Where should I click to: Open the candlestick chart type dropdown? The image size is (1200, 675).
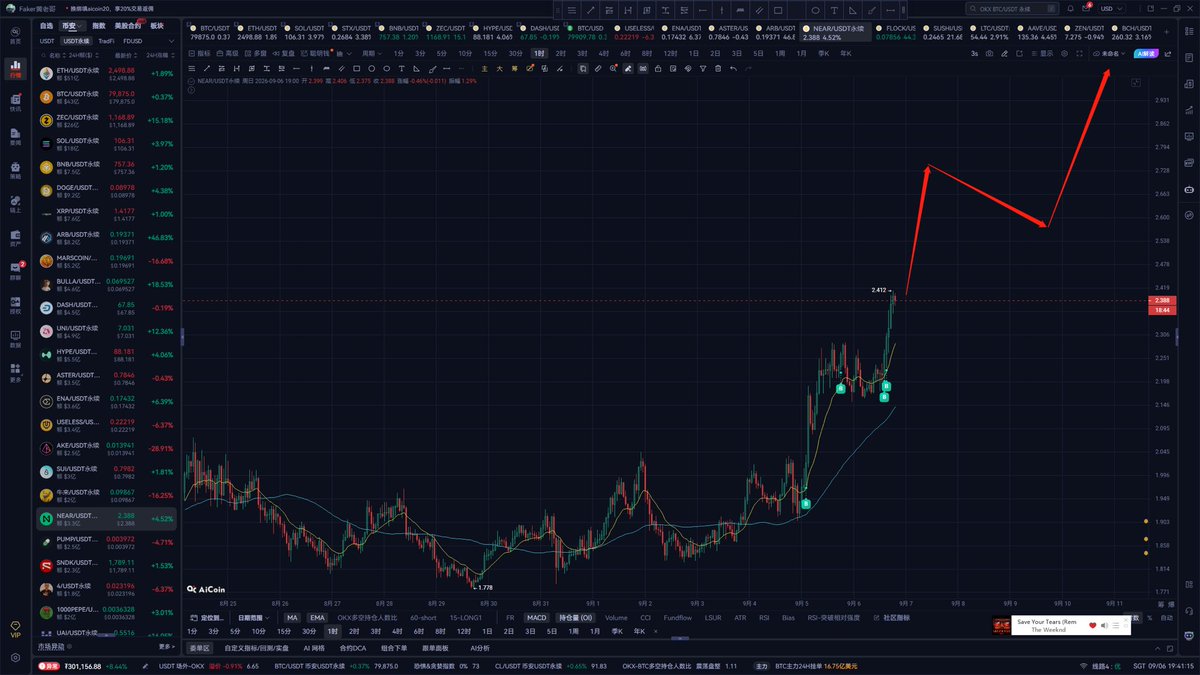[344, 53]
